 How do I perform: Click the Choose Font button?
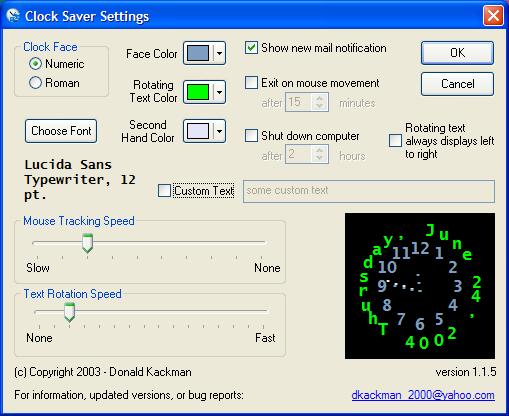click(x=61, y=131)
